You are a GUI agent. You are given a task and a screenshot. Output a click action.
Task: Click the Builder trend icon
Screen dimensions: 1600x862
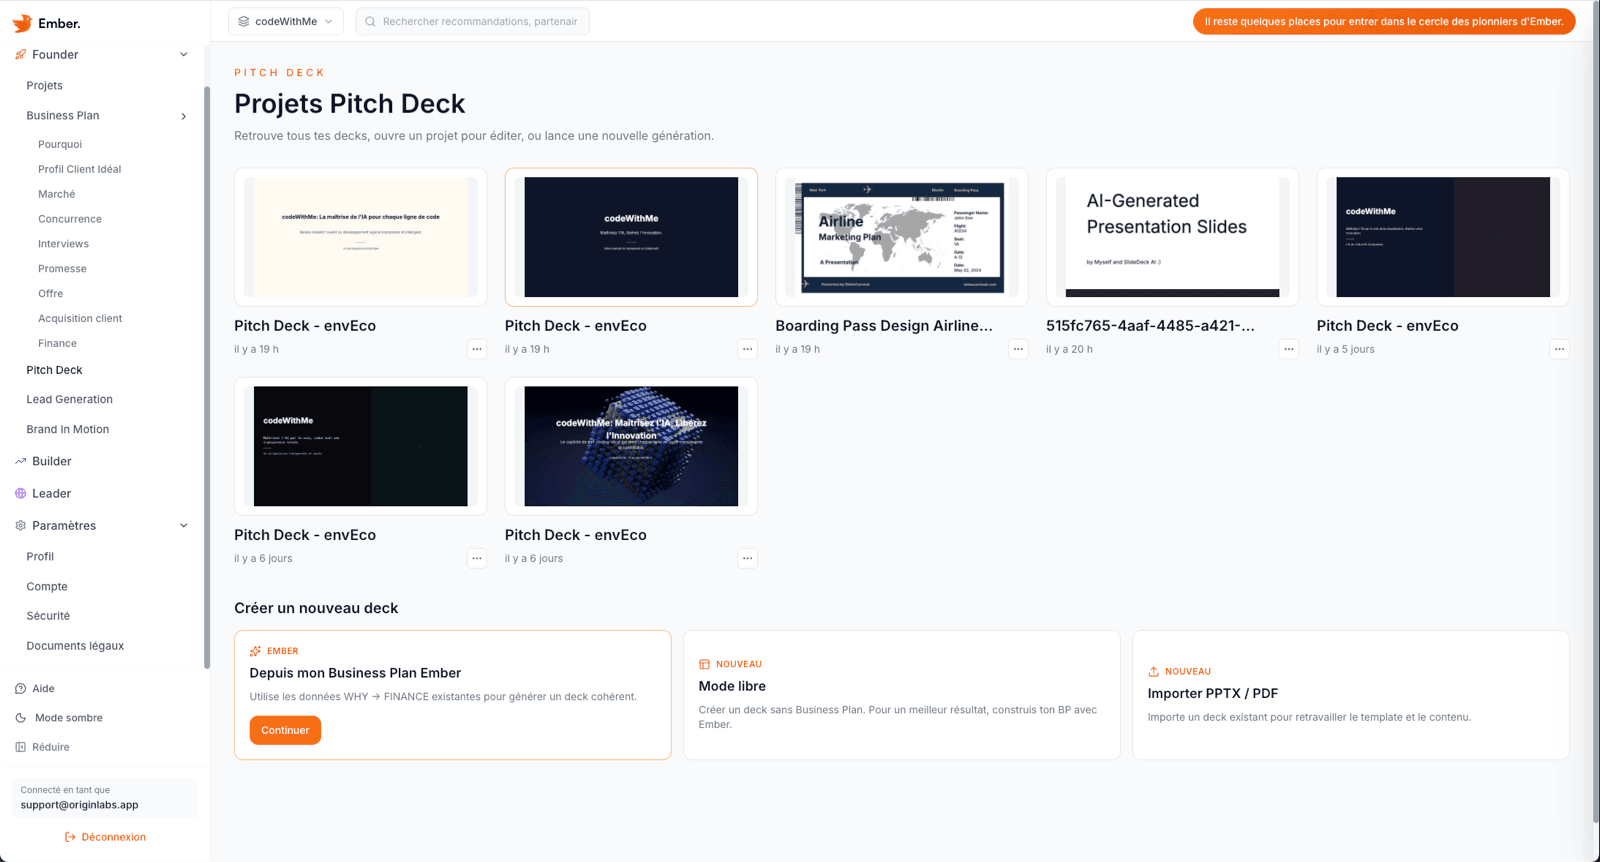pos(20,461)
